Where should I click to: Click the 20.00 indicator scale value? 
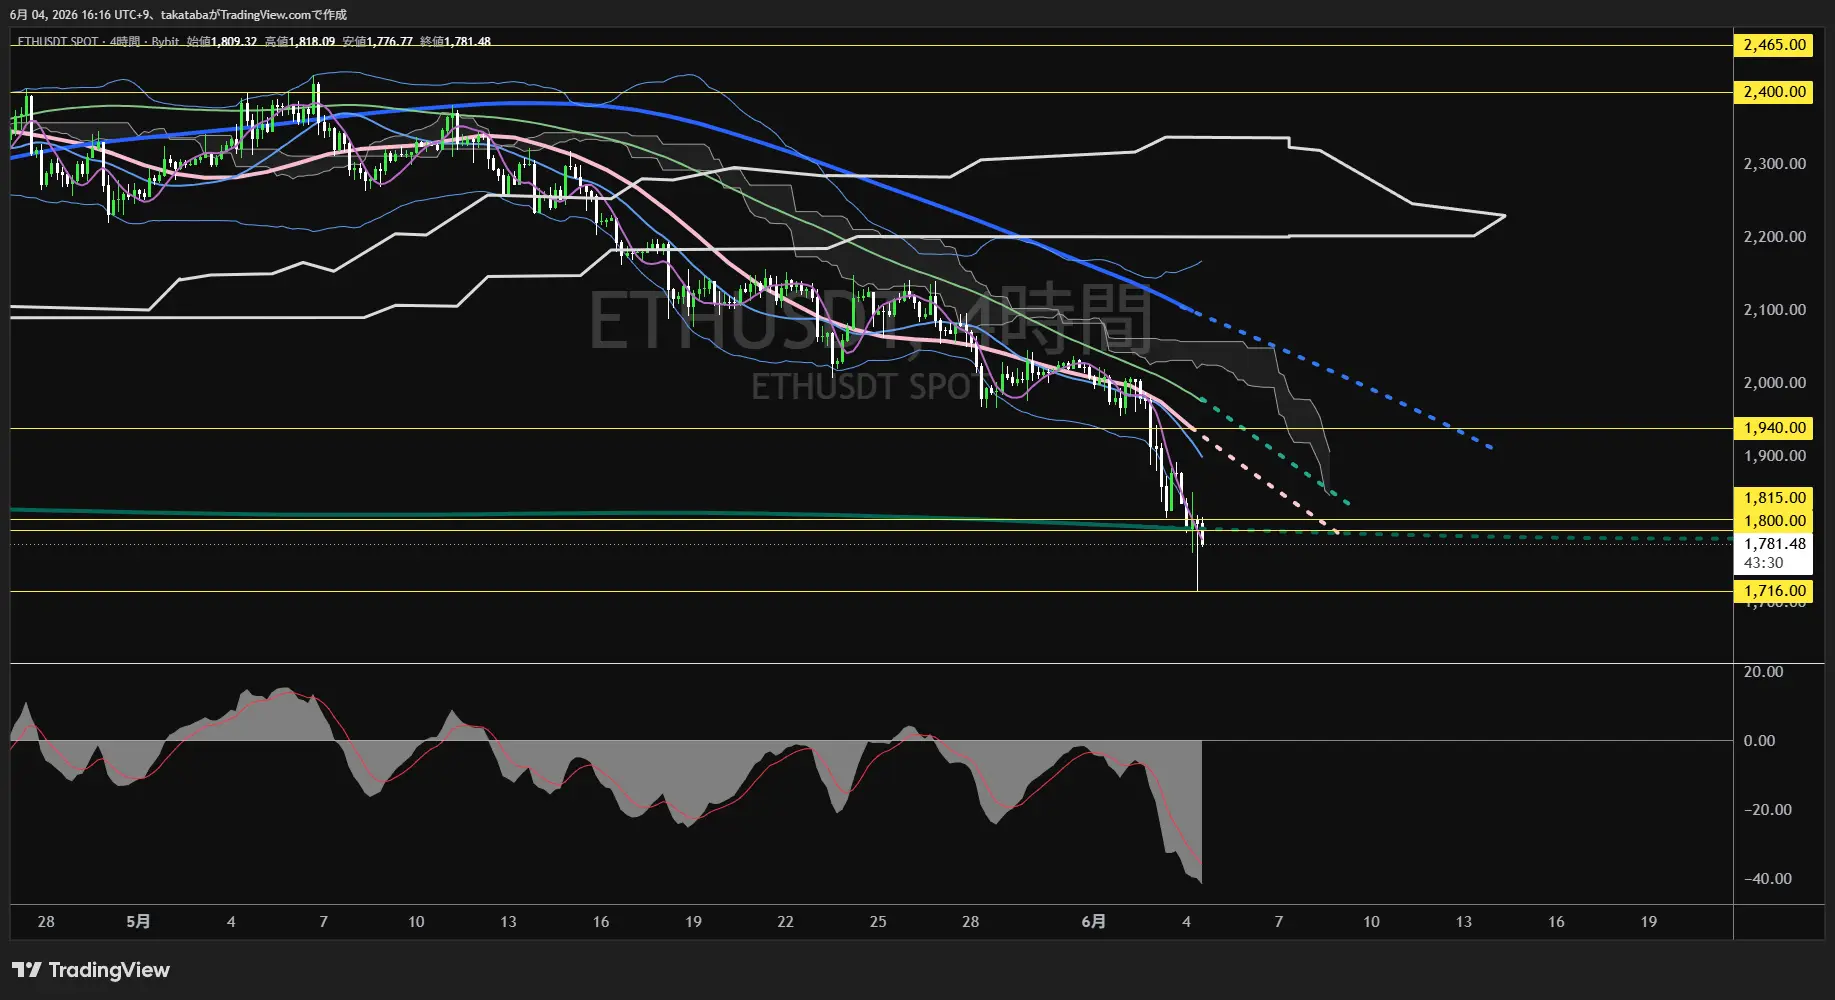[x=1763, y=672]
